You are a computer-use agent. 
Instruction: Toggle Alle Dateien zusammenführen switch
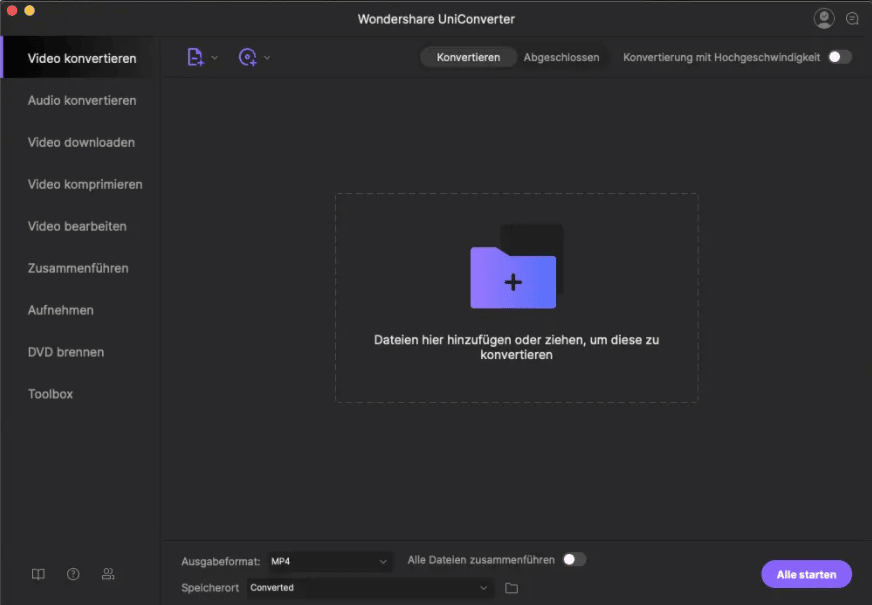pos(574,559)
